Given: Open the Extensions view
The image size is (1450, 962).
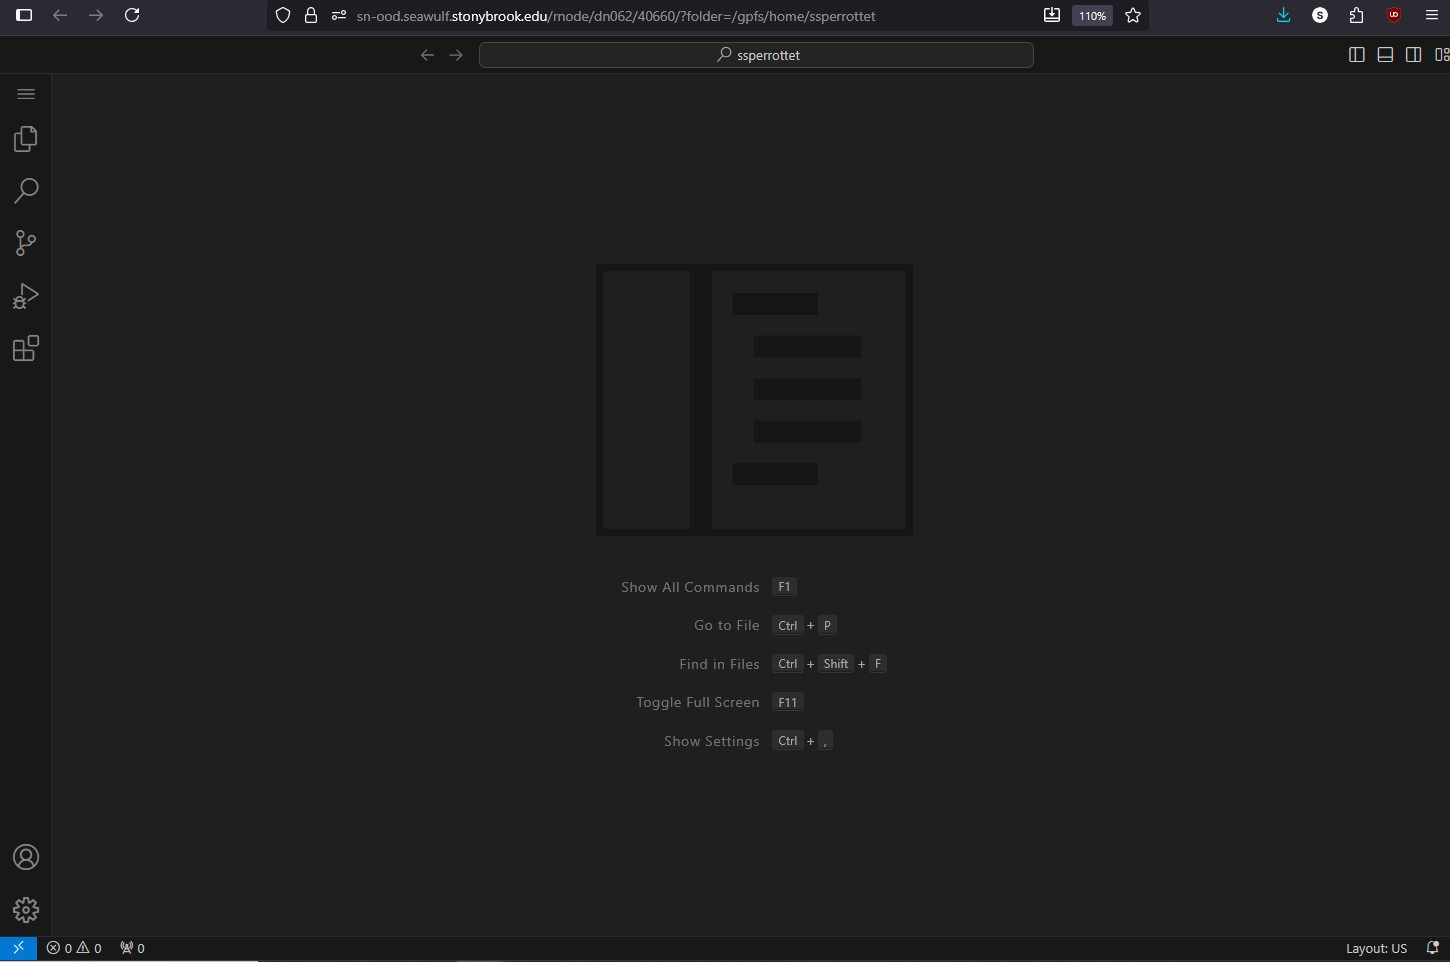Looking at the screenshot, I should tap(26, 348).
